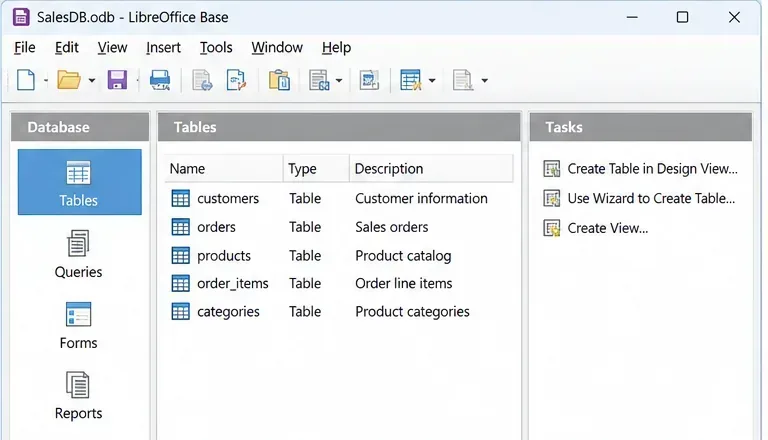Image resolution: width=768 pixels, height=440 pixels.
Task: Select the orders table icon
Action: (x=180, y=227)
